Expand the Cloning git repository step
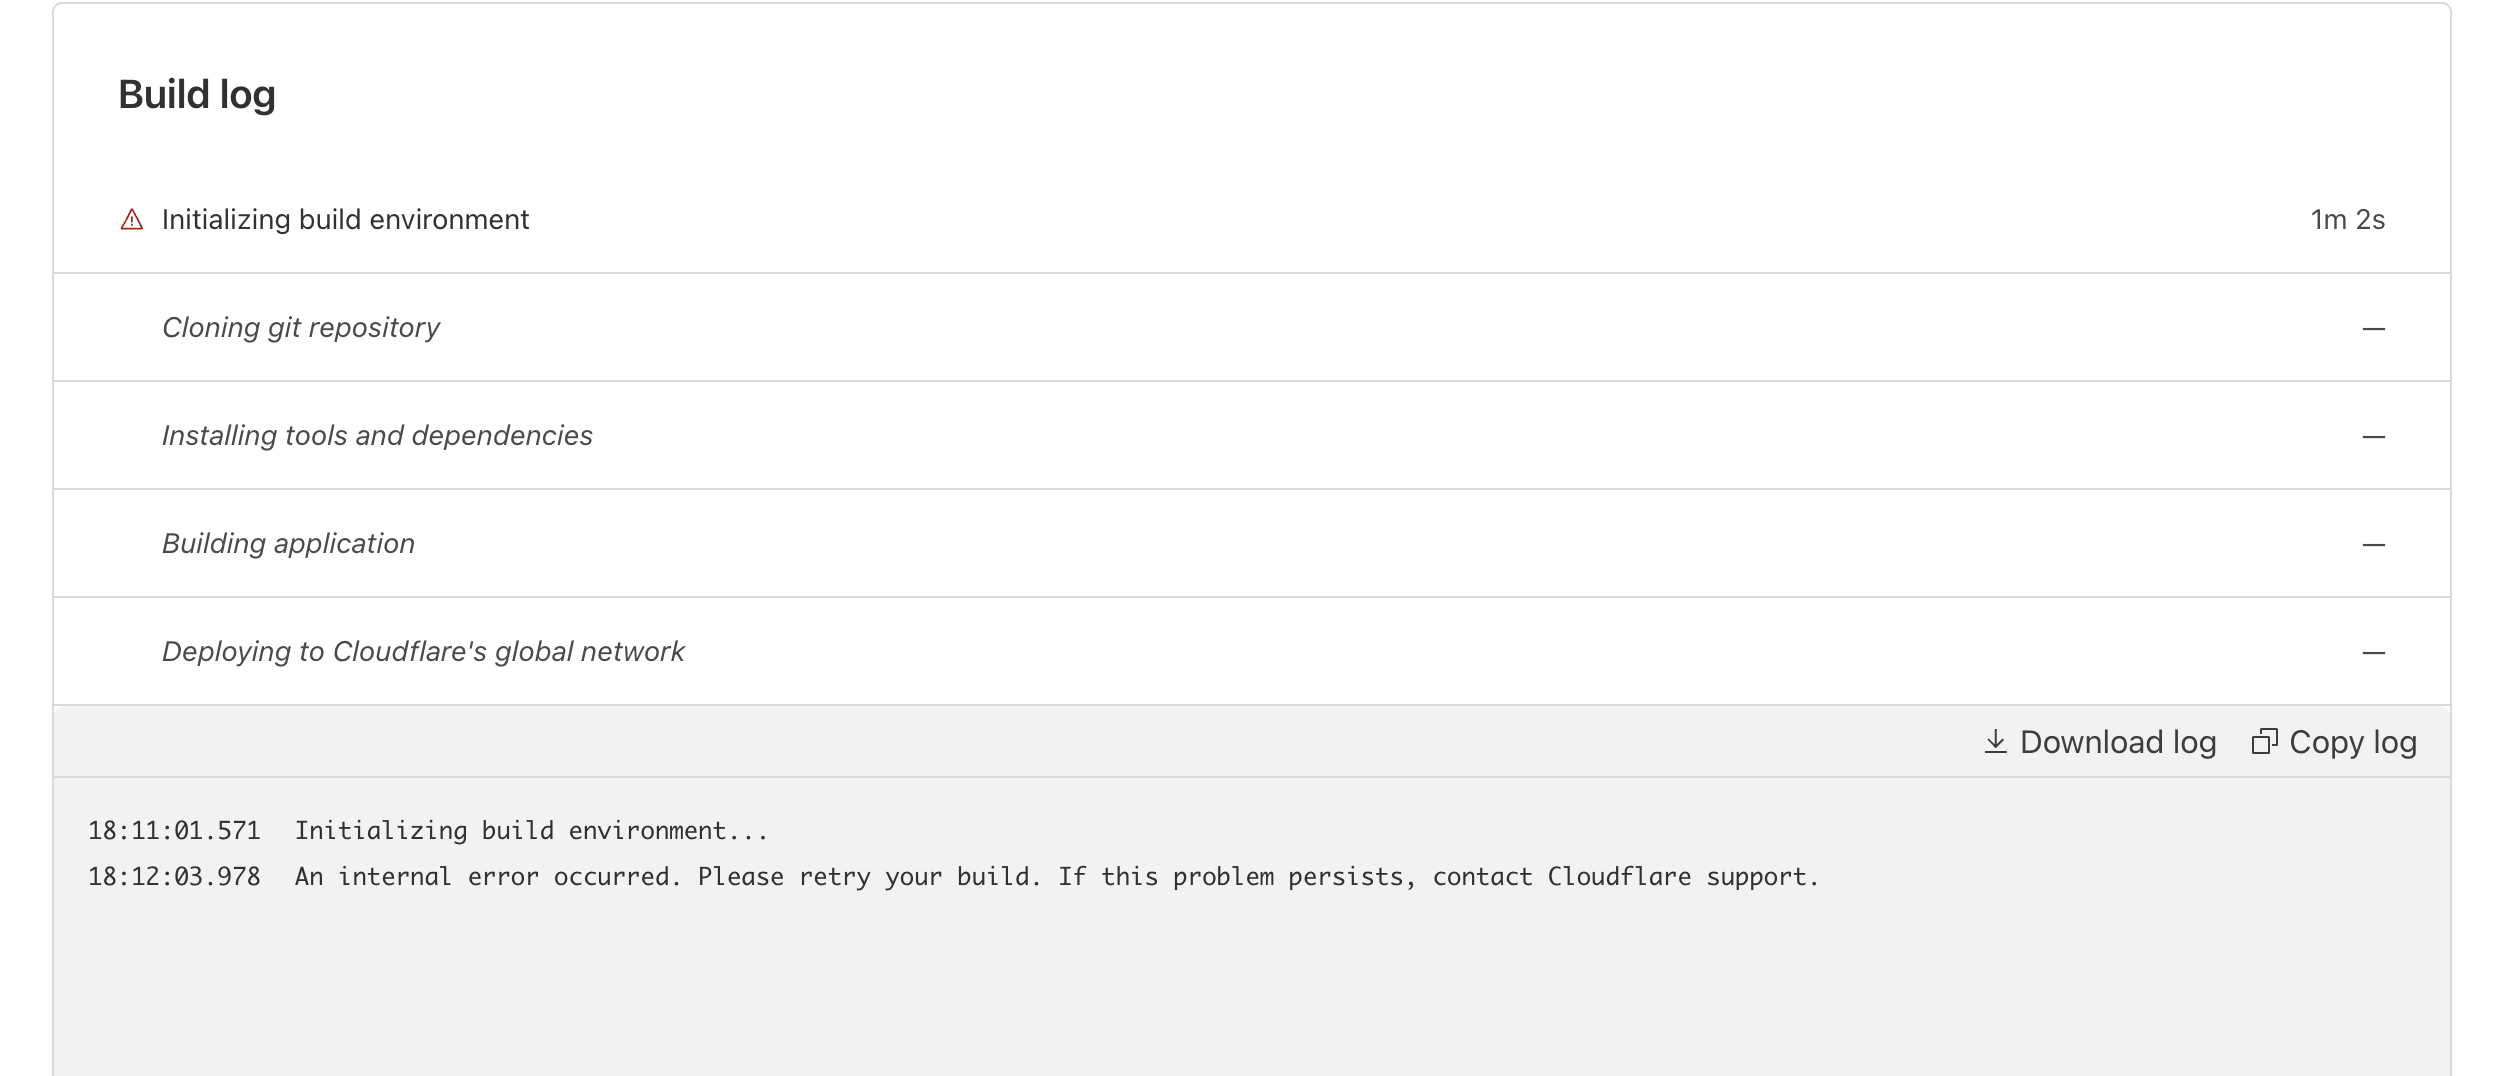This screenshot has height=1076, width=2508. pos(1252,327)
